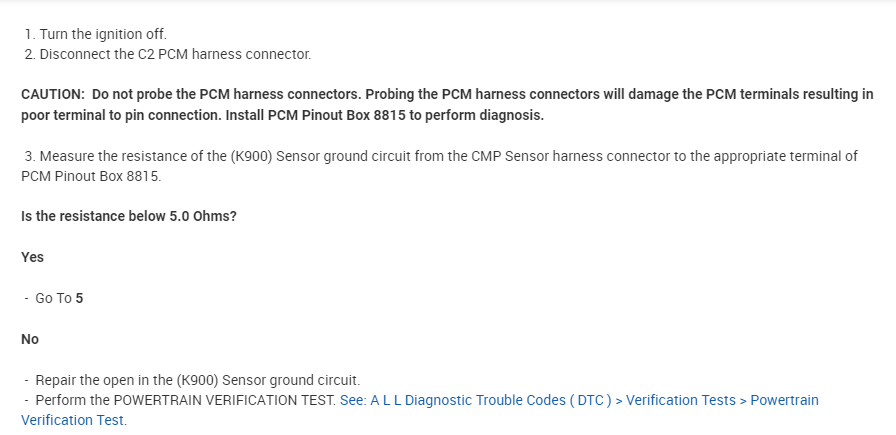Click the bold 'No' answer heading

tap(30, 339)
